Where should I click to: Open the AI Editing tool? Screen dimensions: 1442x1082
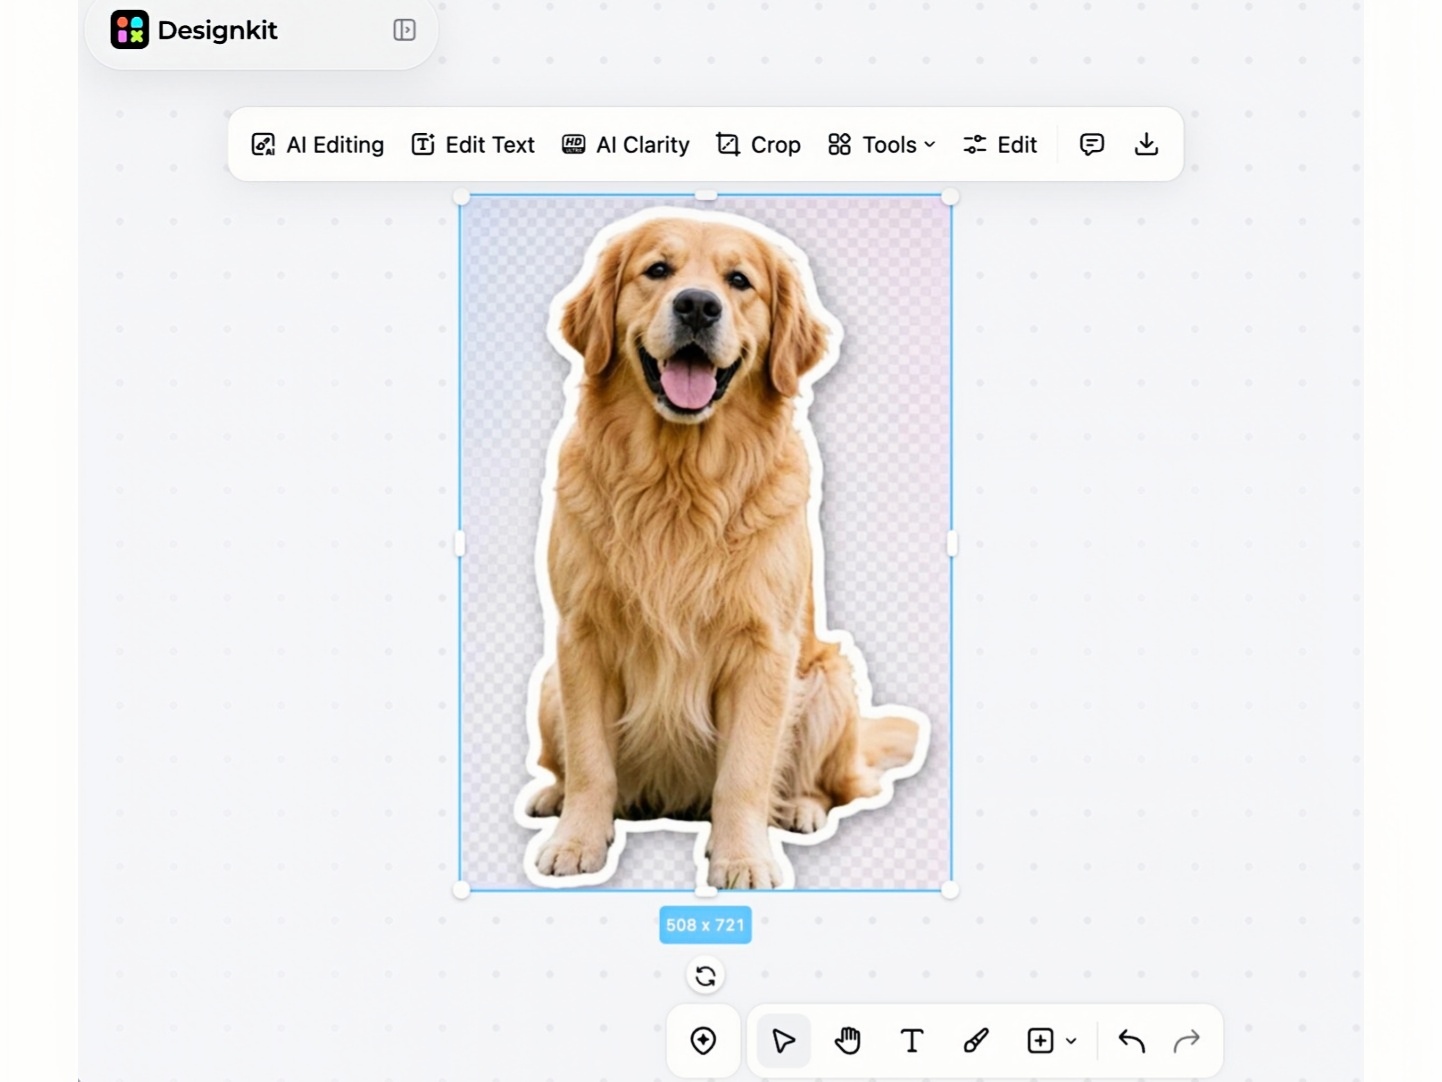[x=317, y=145]
